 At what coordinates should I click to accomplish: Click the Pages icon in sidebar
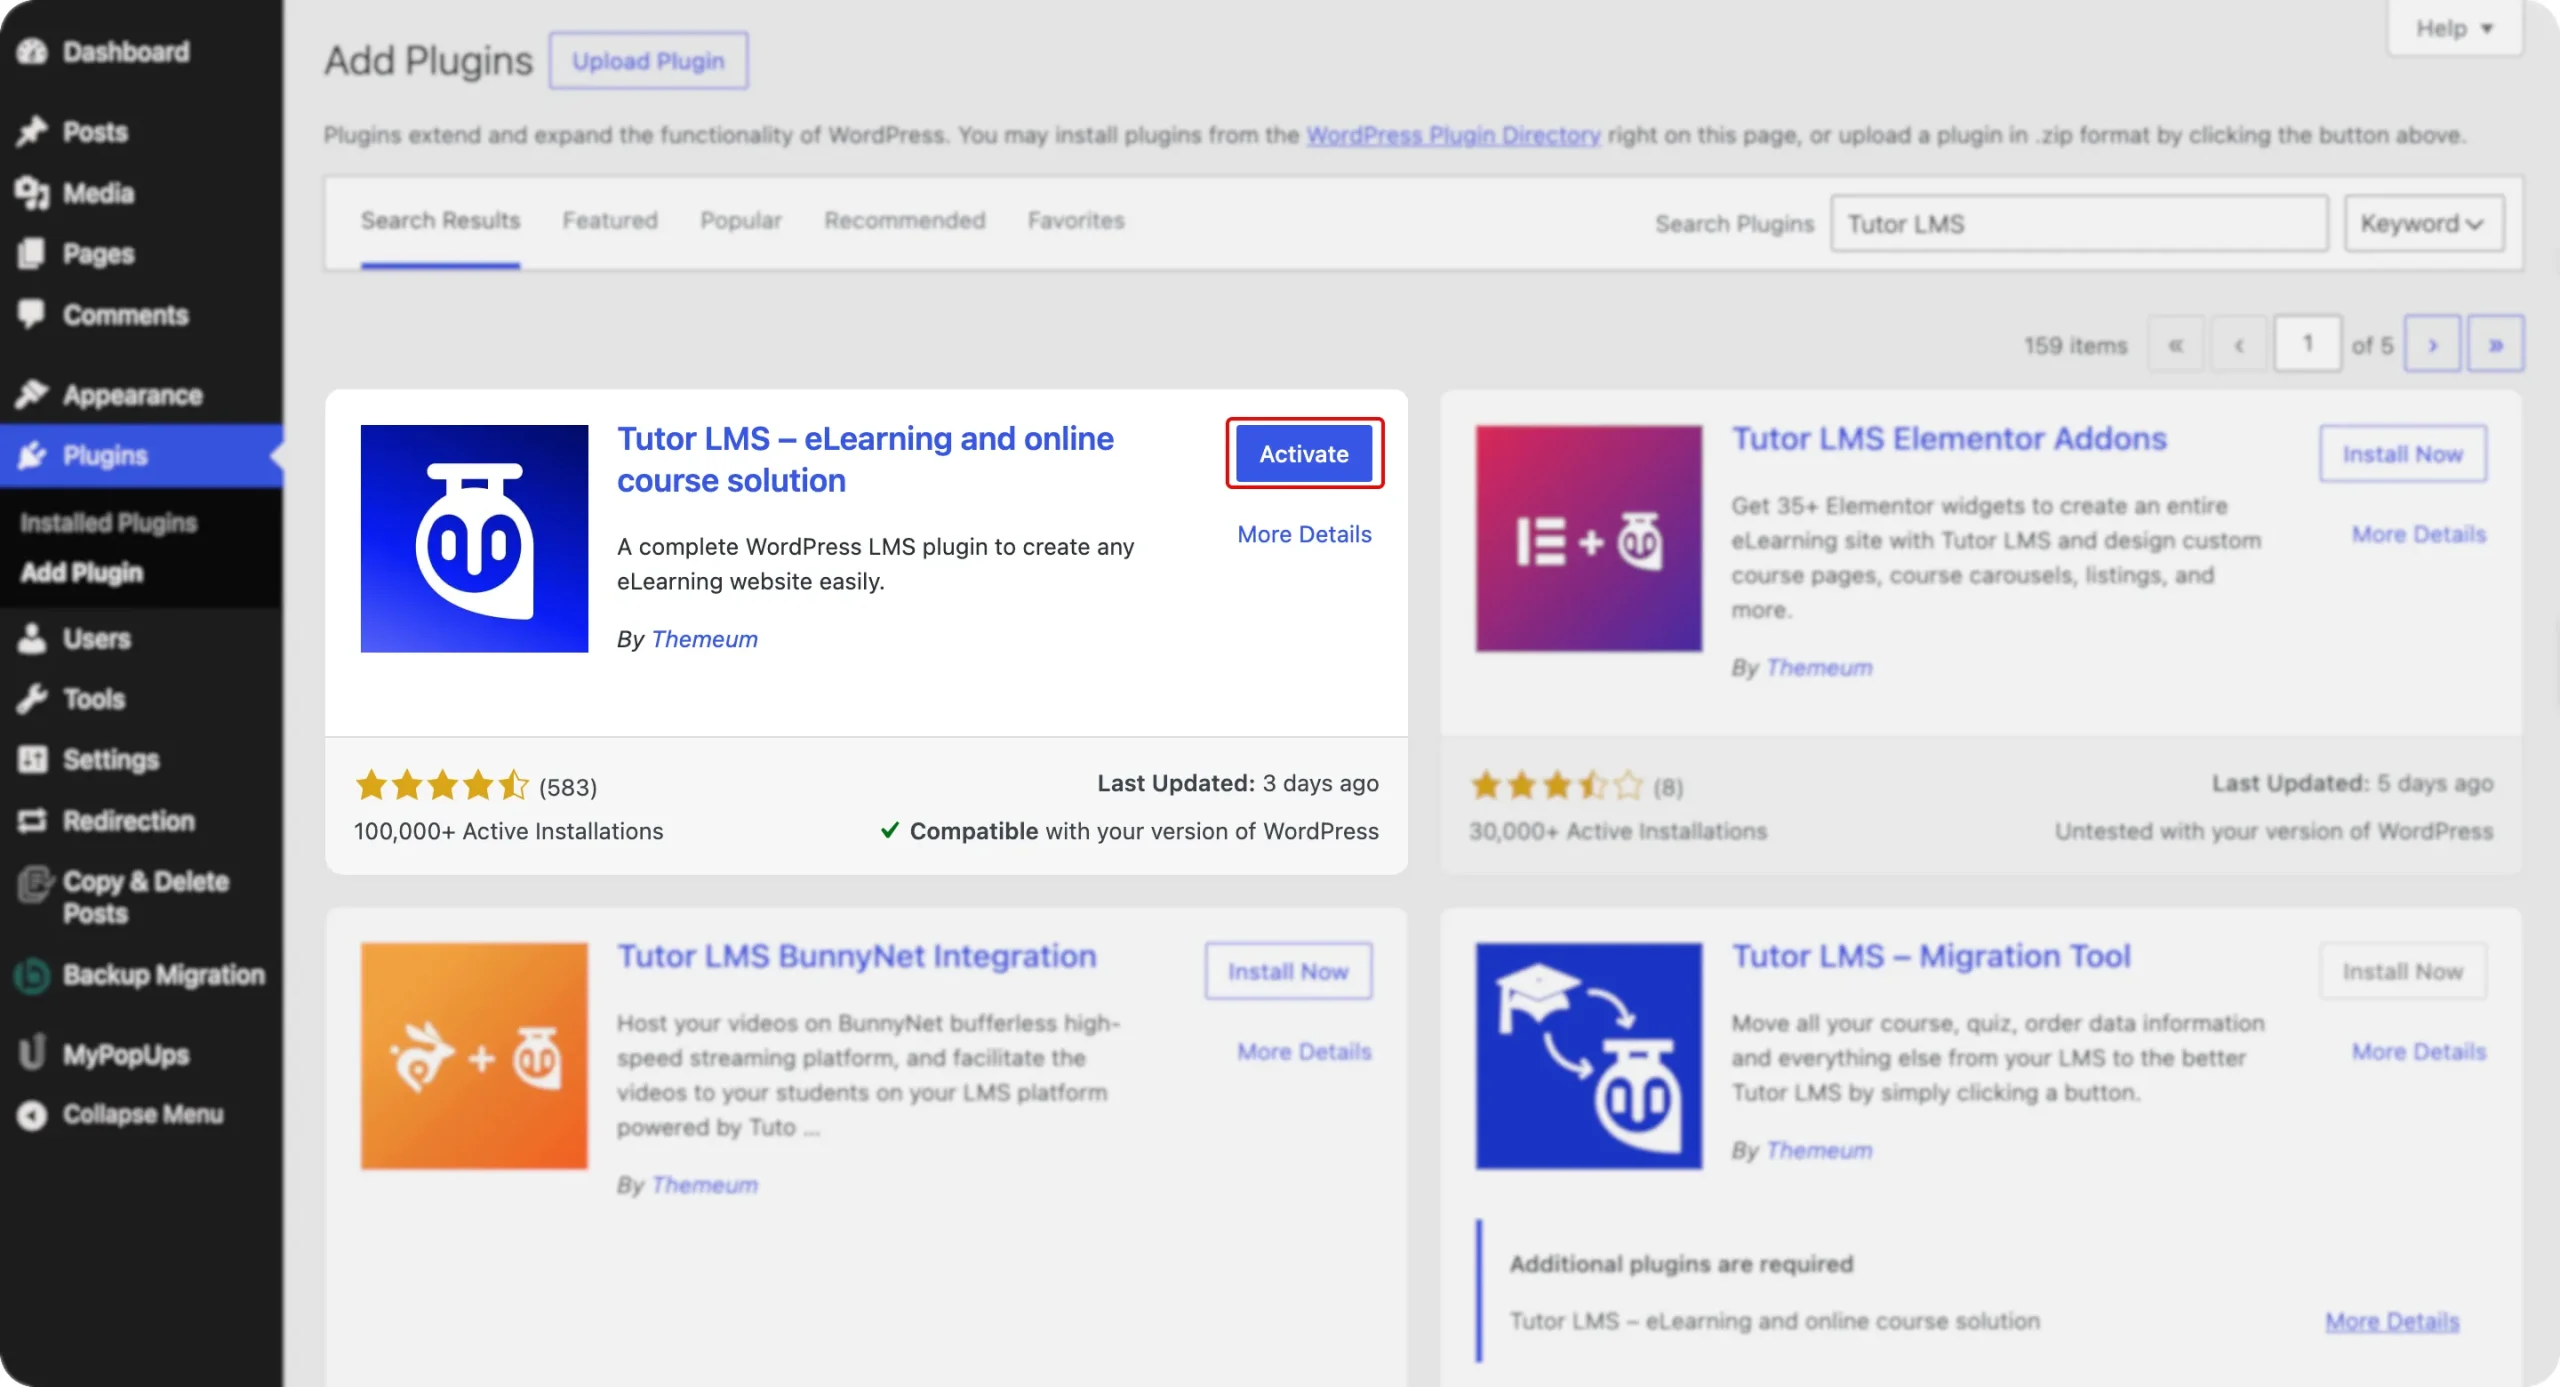tap(32, 254)
